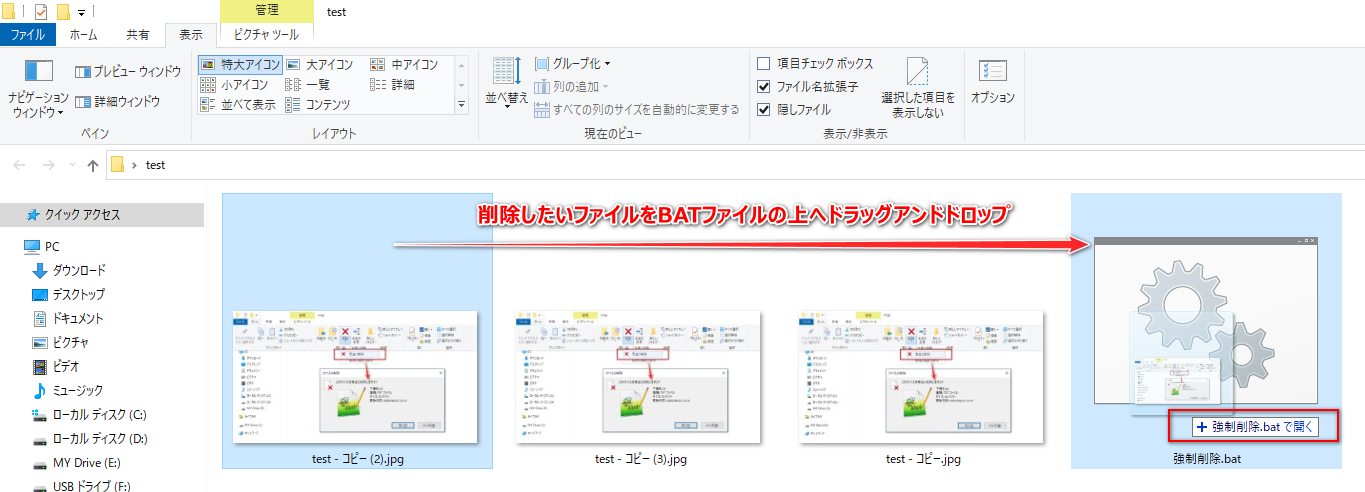Image resolution: width=1365 pixels, height=492 pixels.
Task: Toggle the プレビュー ウィンドウ pane
Action: click(128, 72)
